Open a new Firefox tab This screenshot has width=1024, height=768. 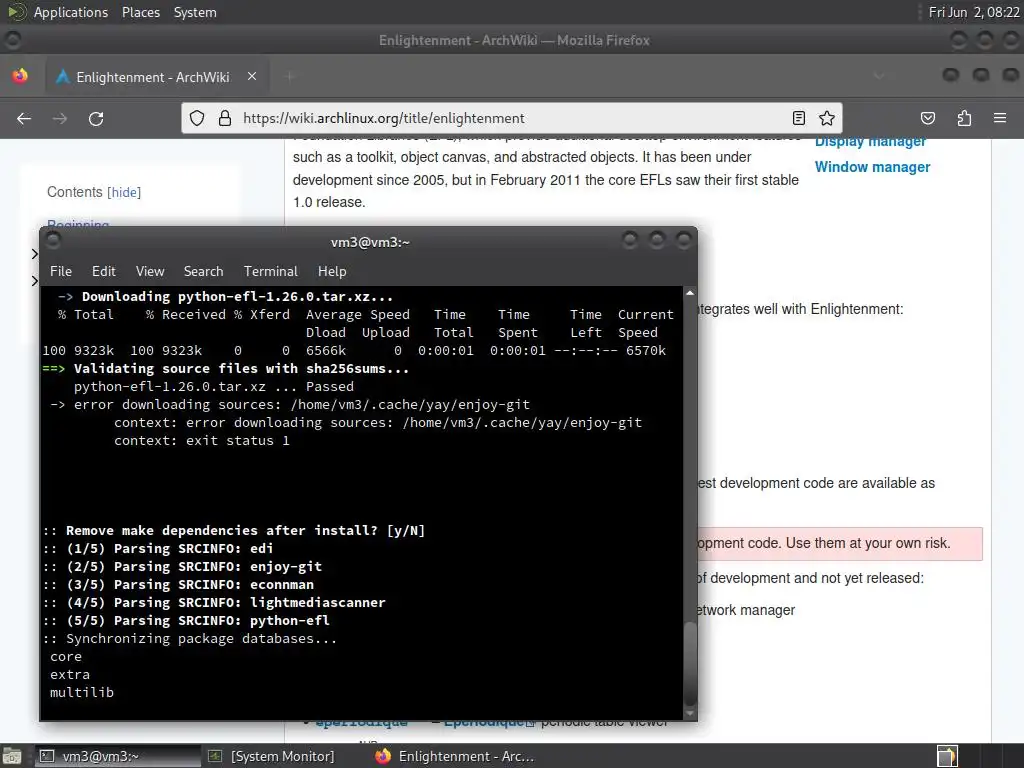point(290,76)
